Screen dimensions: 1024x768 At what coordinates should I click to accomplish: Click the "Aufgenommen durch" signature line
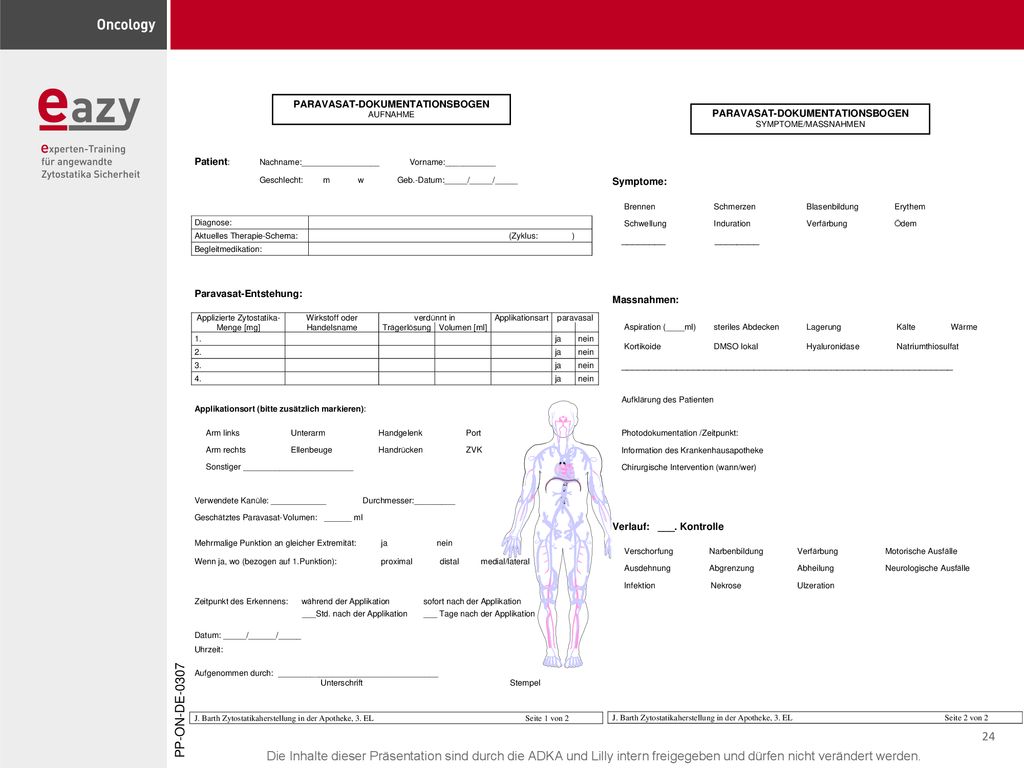point(358,673)
